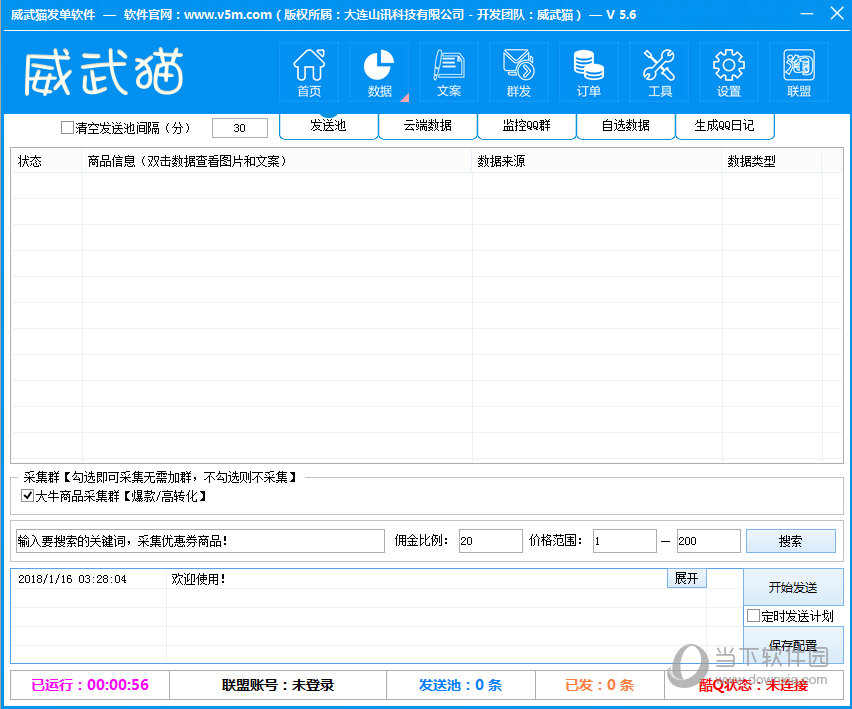The width and height of the screenshot is (852, 709).
Task: Click the 佣金比例 input field
Action: click(490, 541)
